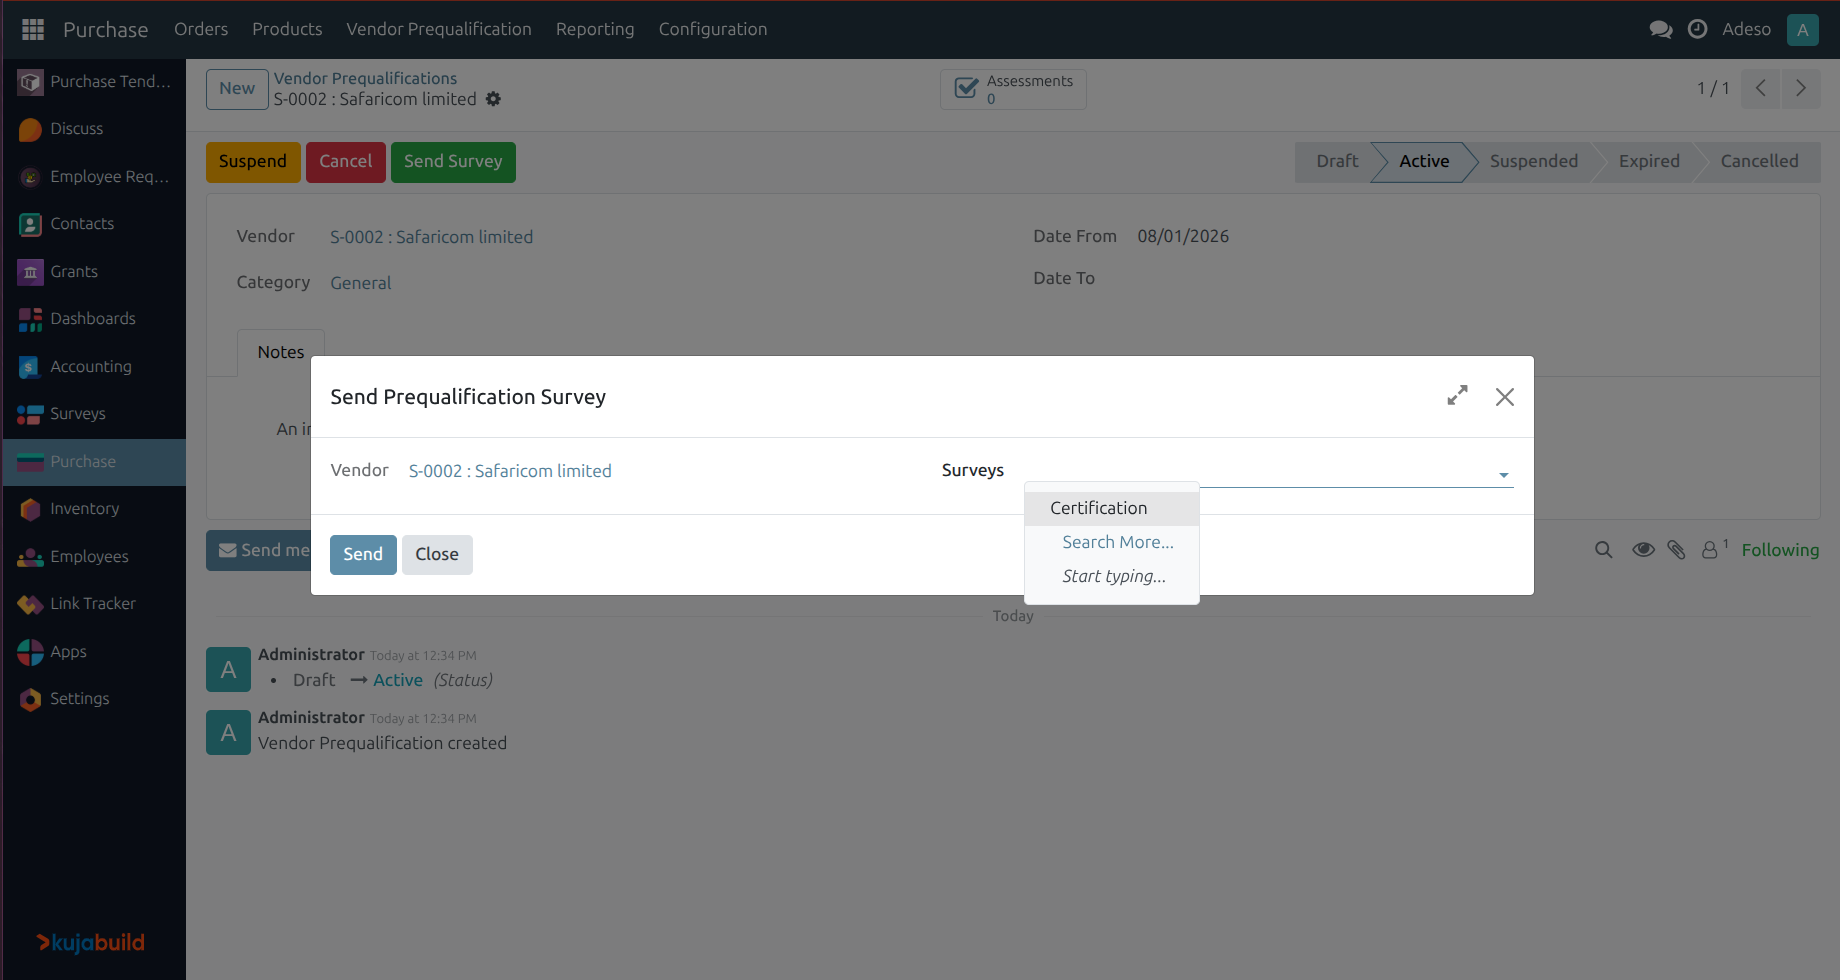This screenshot has height=980, width=1840.
Task: Click the Adeso company name in top bar
Action: click(x=1746, y=29)
